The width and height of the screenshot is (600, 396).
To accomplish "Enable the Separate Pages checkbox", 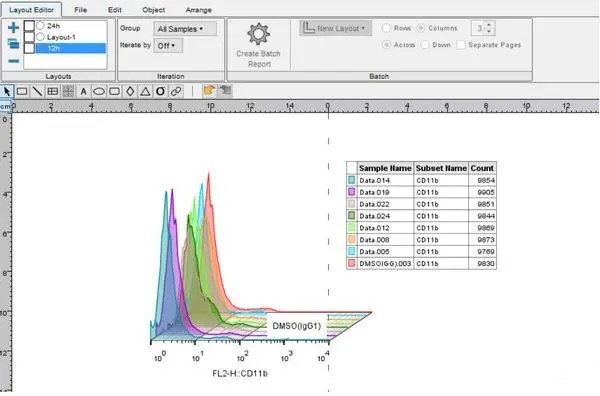I will 461,45.
